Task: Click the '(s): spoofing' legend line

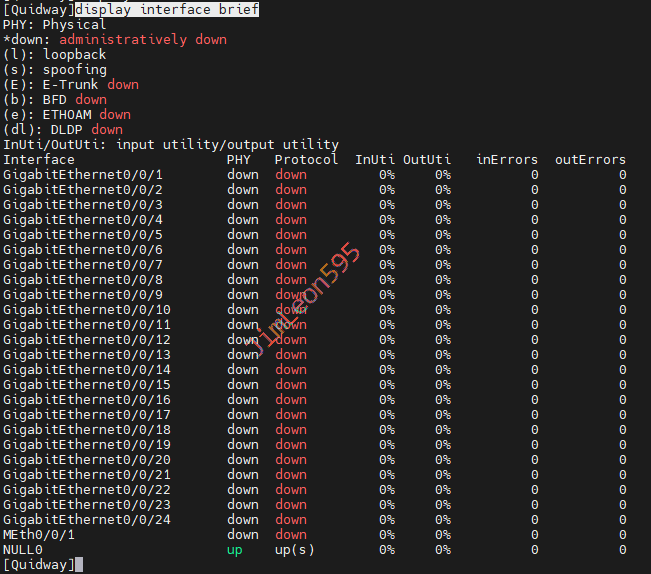Action: 55,70
